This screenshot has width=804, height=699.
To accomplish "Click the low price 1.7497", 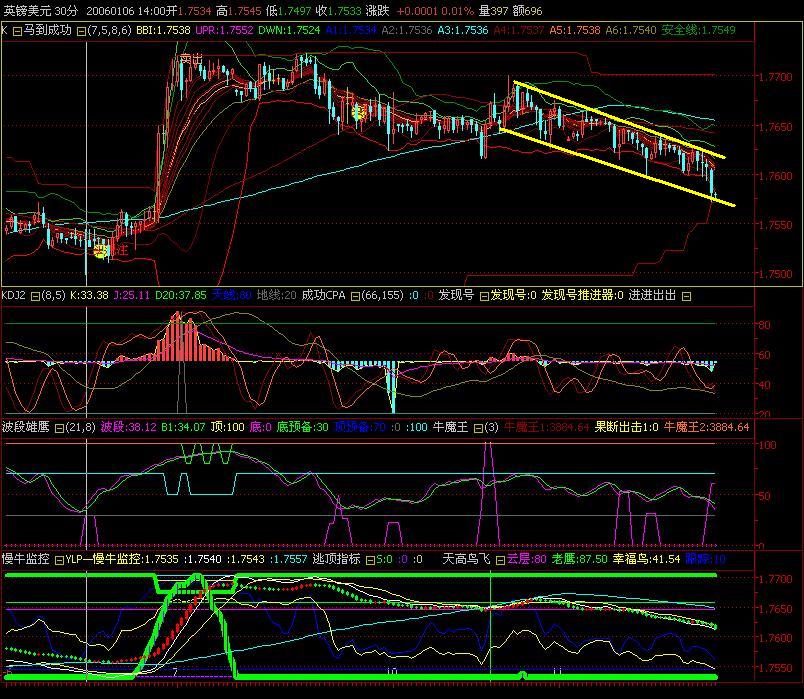I will 294,11.
